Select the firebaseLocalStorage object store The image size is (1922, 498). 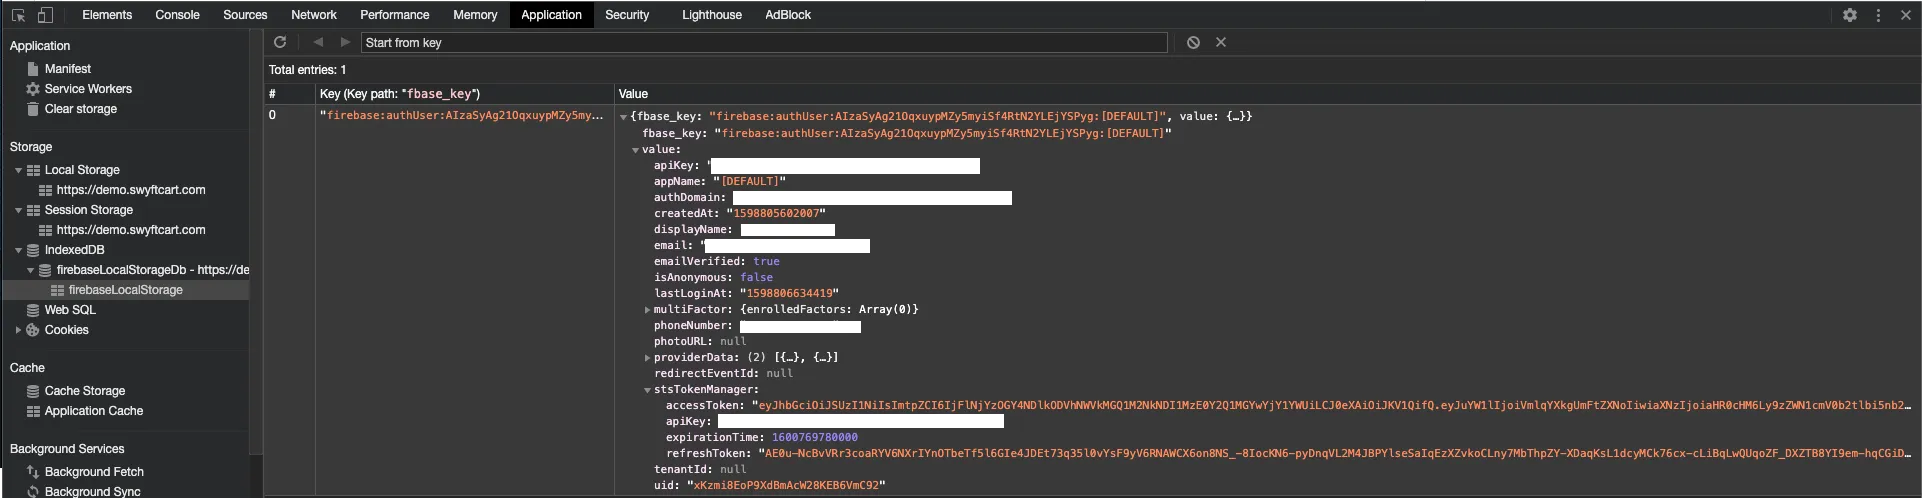pyautogui.click(x=126, y=290)
